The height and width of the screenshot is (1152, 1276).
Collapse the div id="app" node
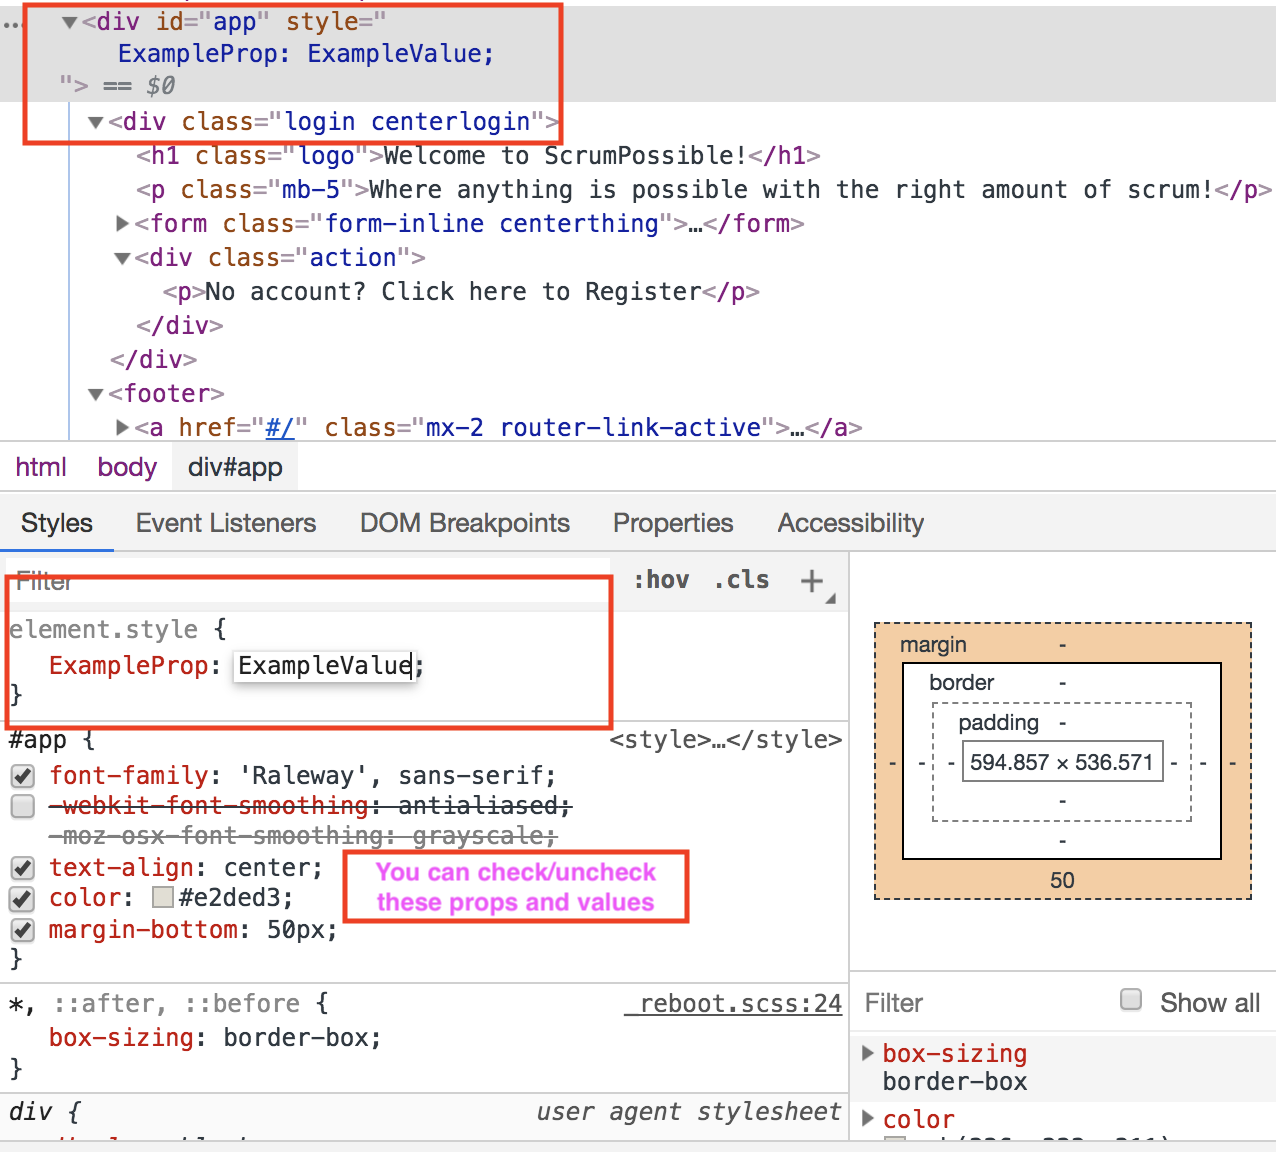[x=70, y=22]
